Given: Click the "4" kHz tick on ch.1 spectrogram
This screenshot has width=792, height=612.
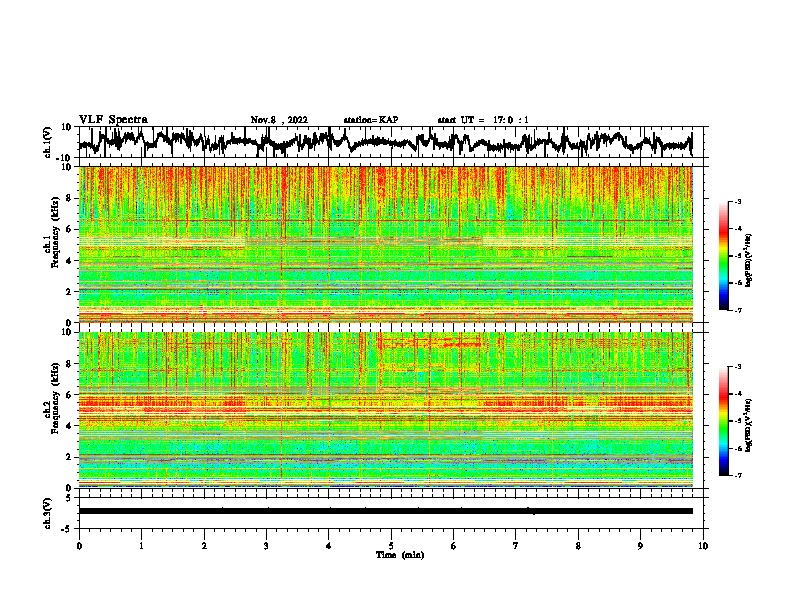Looking at the screenshot, I should (x=69, y=261).
